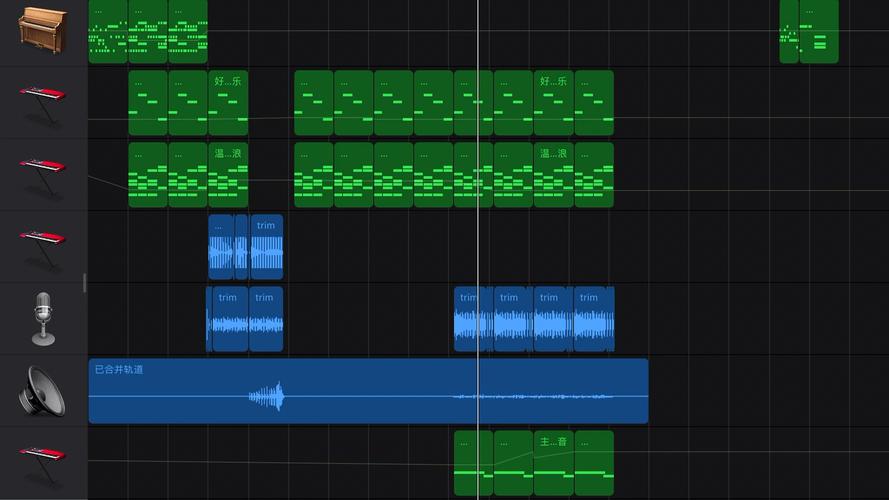Select the piano track icon
The image size is (889, 500).
[42, 30]
